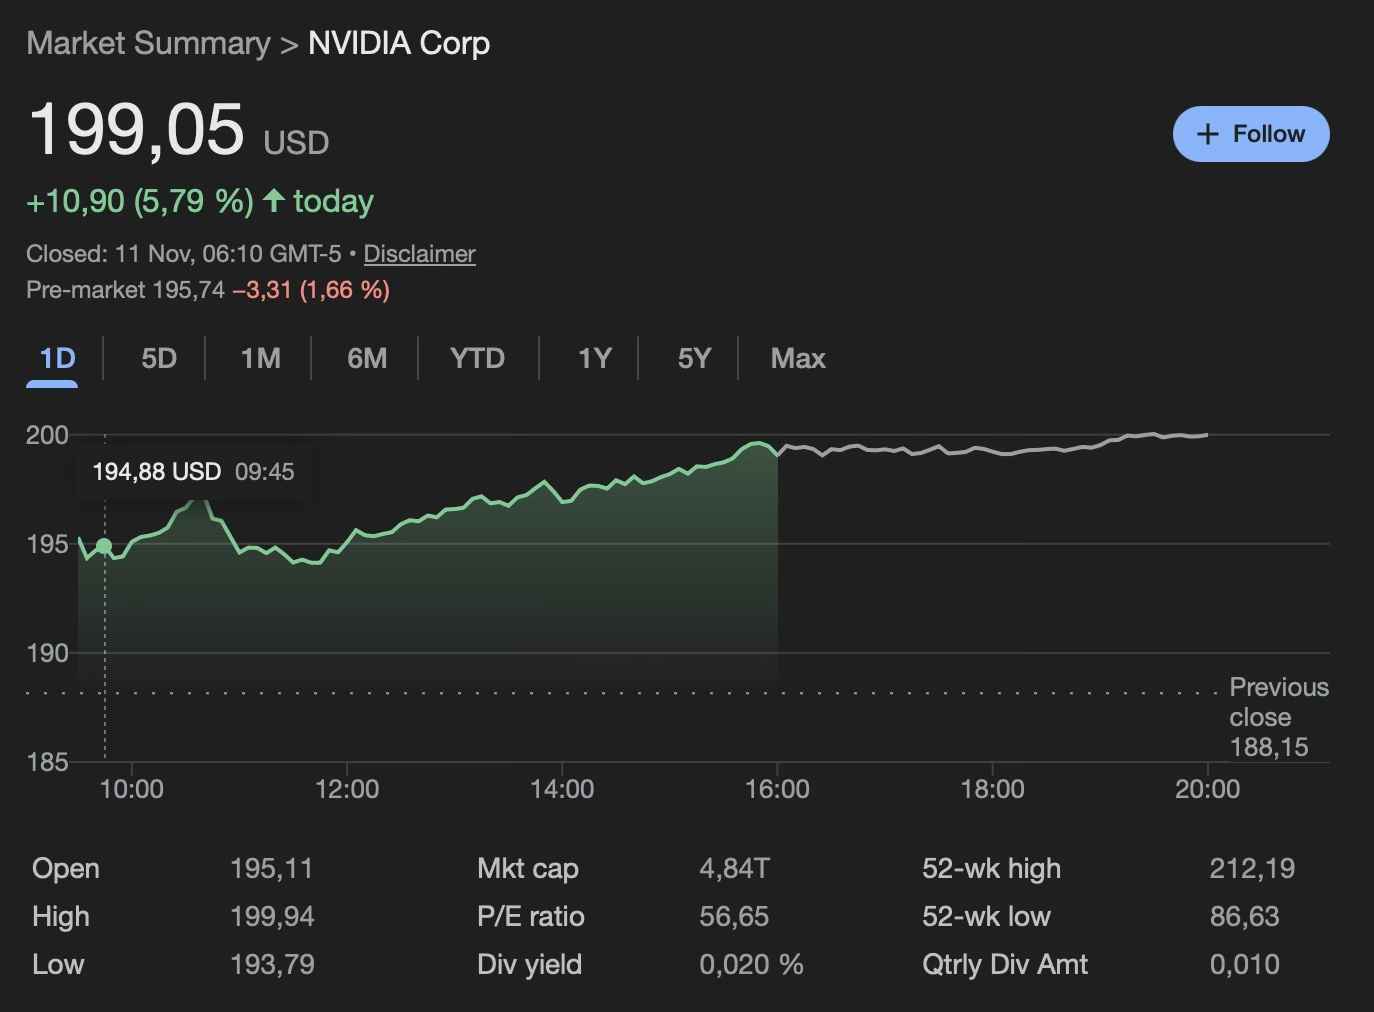
Task: Click the Mkt cap value 4,84T
Action: [x=734, y=868]
